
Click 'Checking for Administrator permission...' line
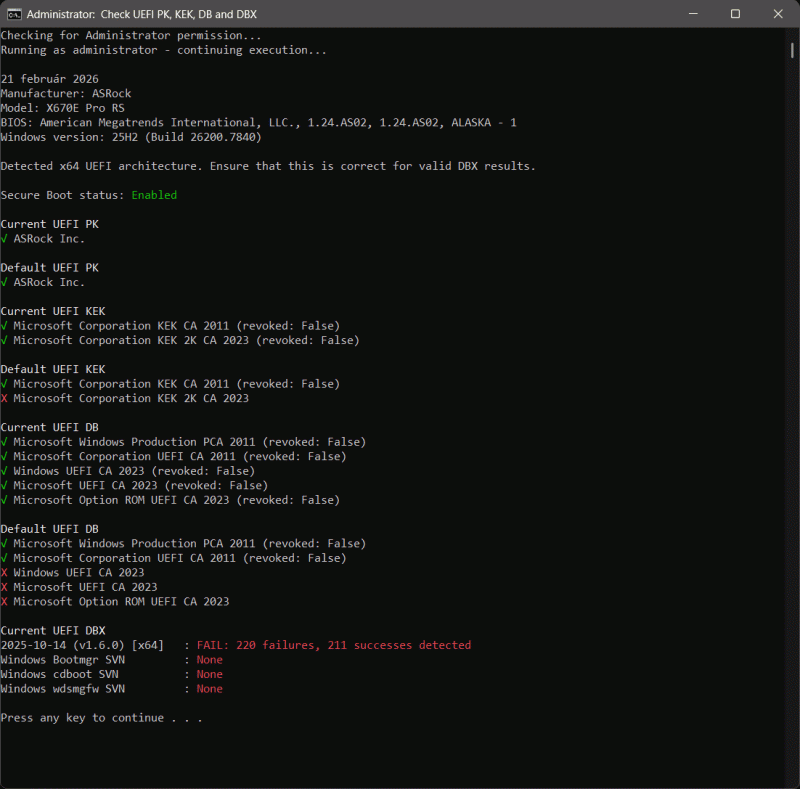click(x=131, y=36)
